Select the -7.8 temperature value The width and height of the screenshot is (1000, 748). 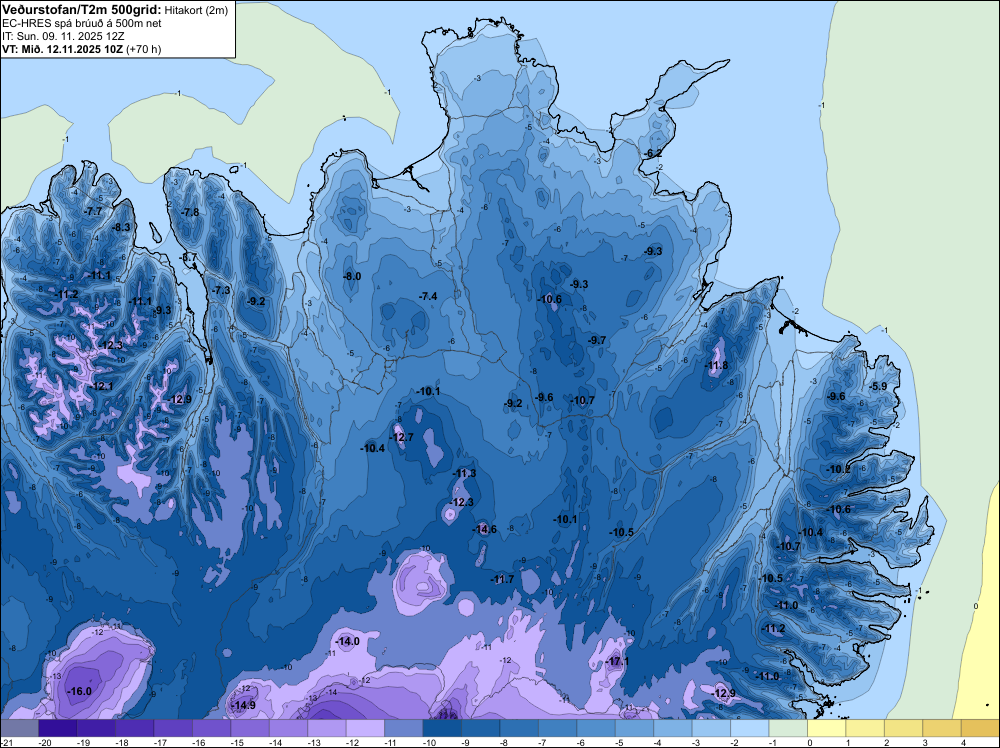(190, 212)
